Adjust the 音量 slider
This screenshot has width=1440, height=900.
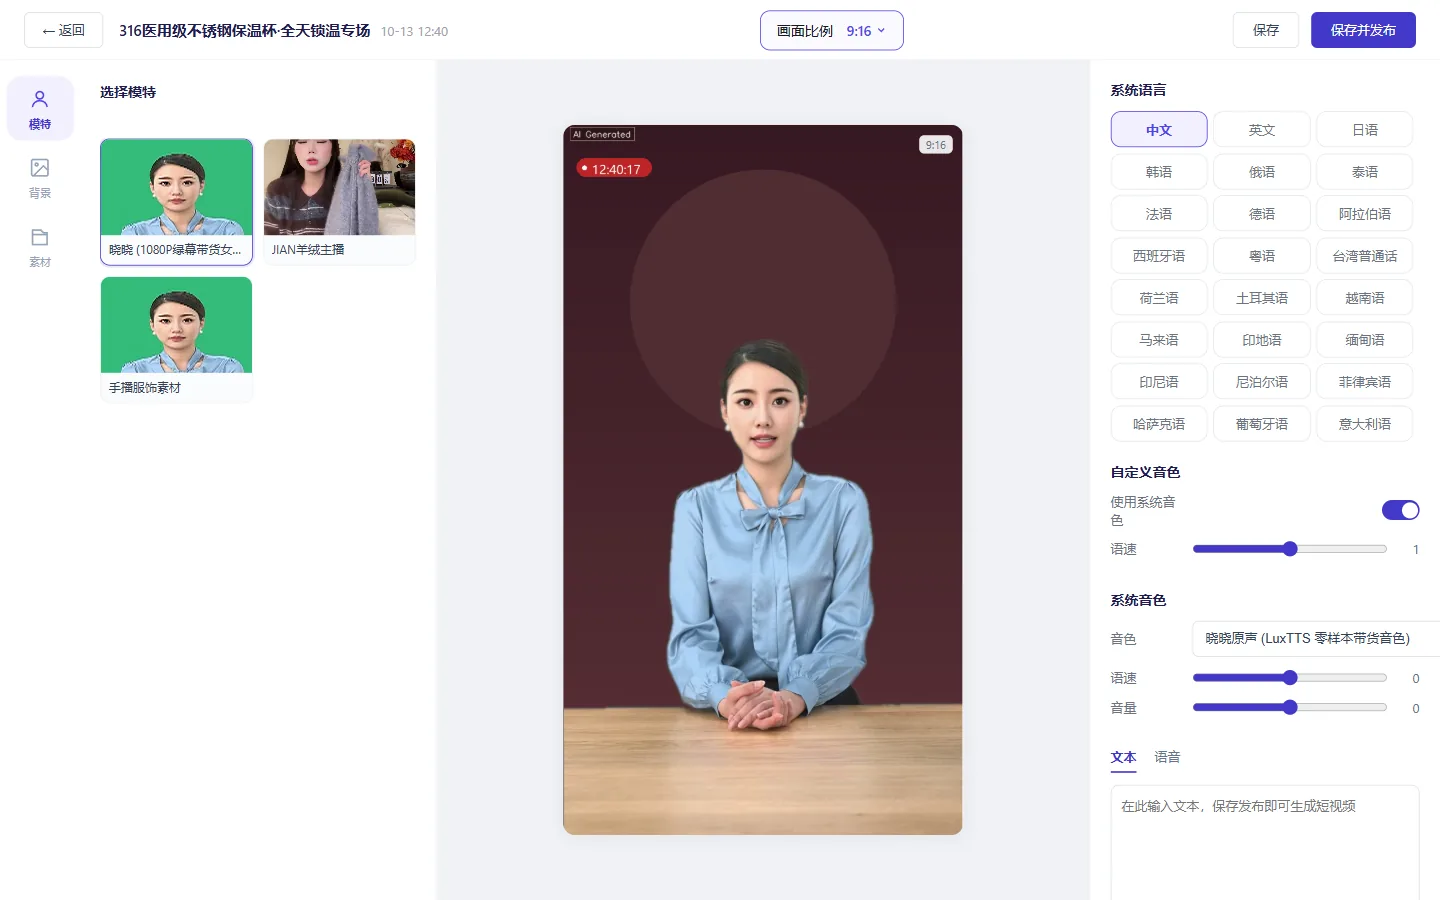[1290, 708]
